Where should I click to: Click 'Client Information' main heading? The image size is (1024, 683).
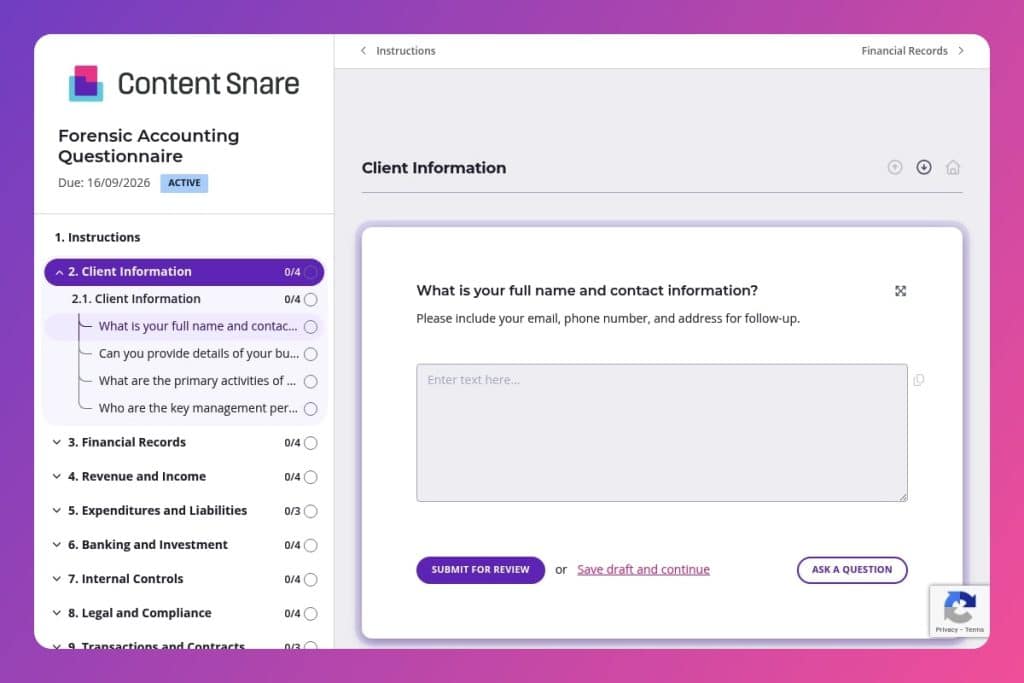coord(434,168)
